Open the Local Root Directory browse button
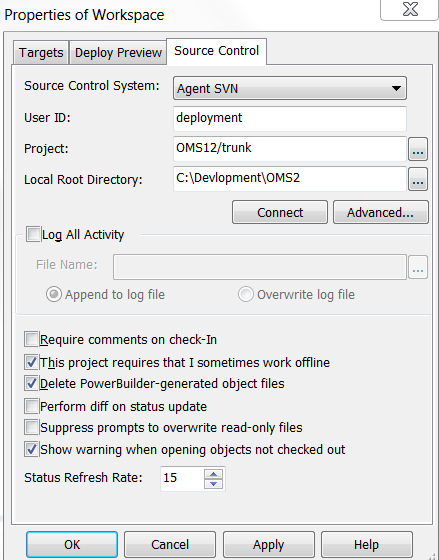439x560 pixels. coord(418,179)
